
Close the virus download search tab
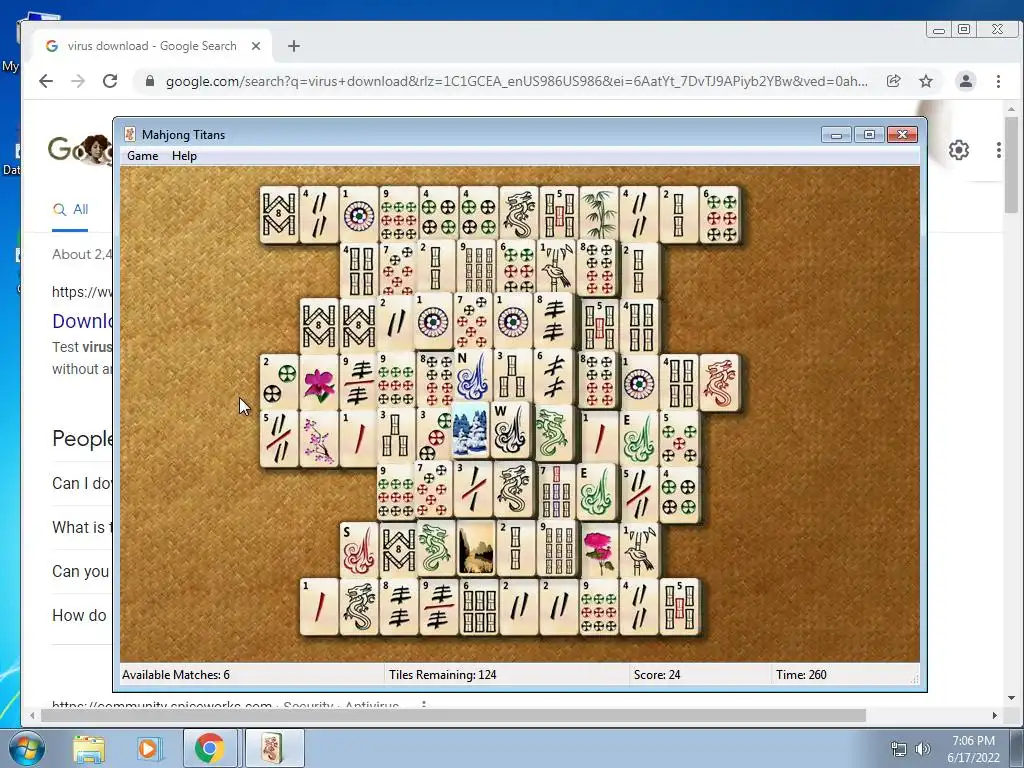256,46
